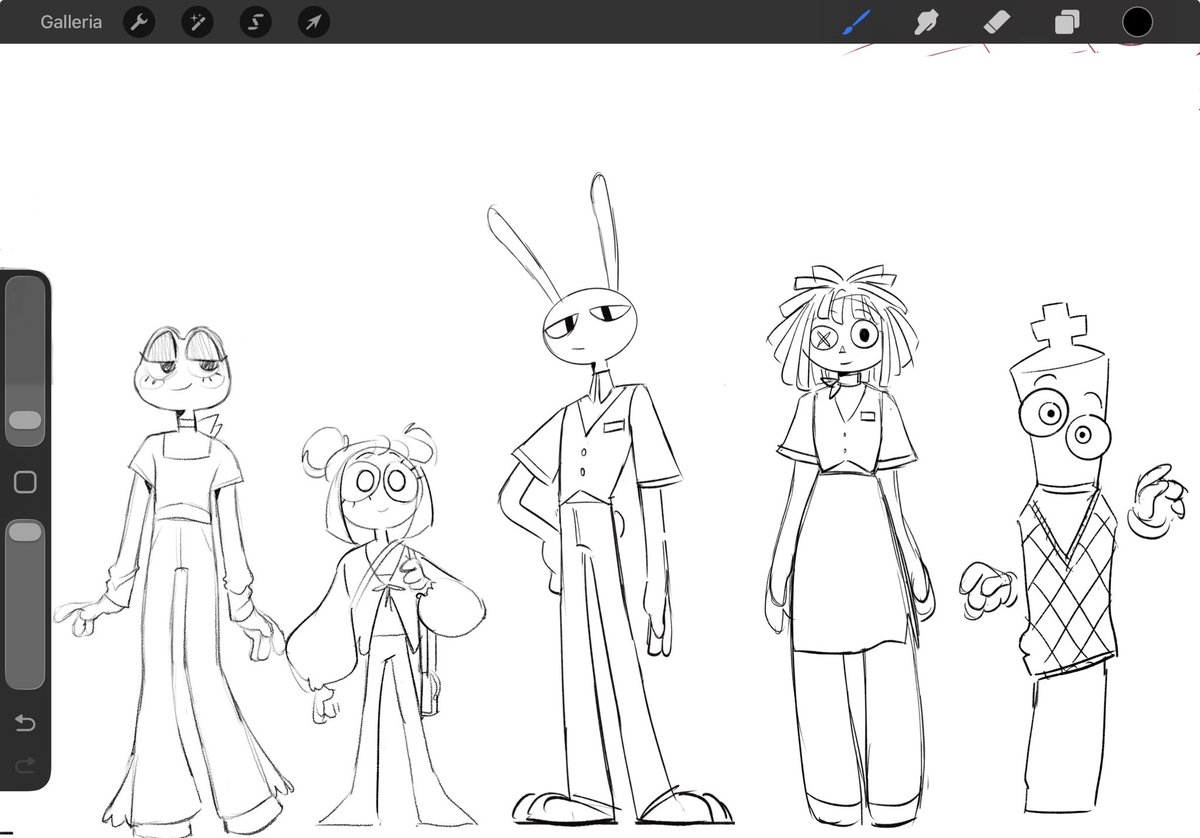Activate the Selection S-ribbon tool
Viewport: 1200px width, 838px height.
pyautogui.click(x=256, y=22)
